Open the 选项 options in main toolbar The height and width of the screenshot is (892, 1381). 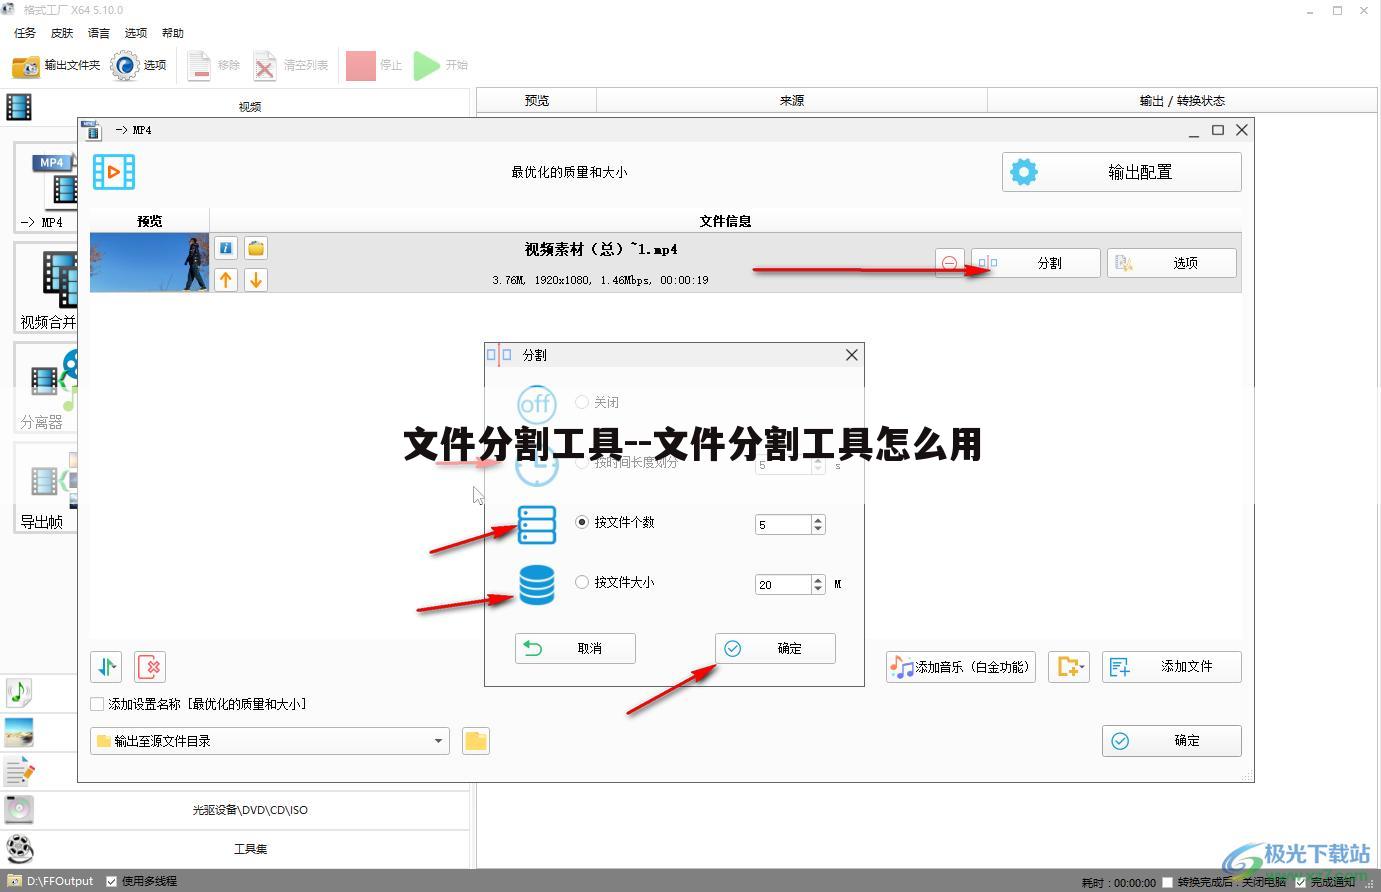click(x=139, y=66)
